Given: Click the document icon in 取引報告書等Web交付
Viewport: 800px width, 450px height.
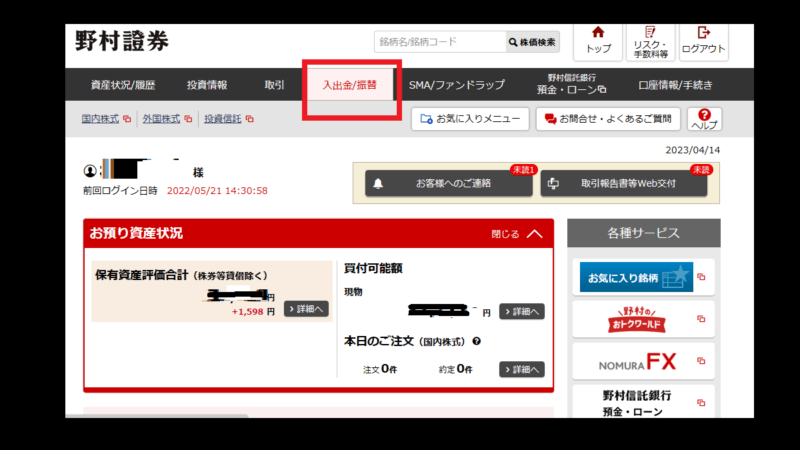Looking at the screenshot, I should 554,184.
